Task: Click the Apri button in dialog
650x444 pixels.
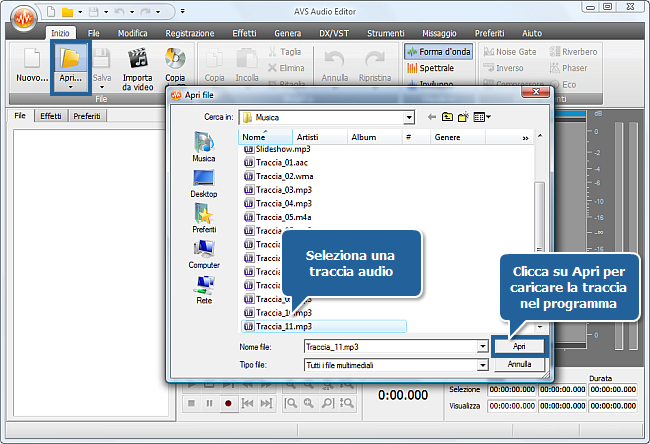Action: pos(519,346)
